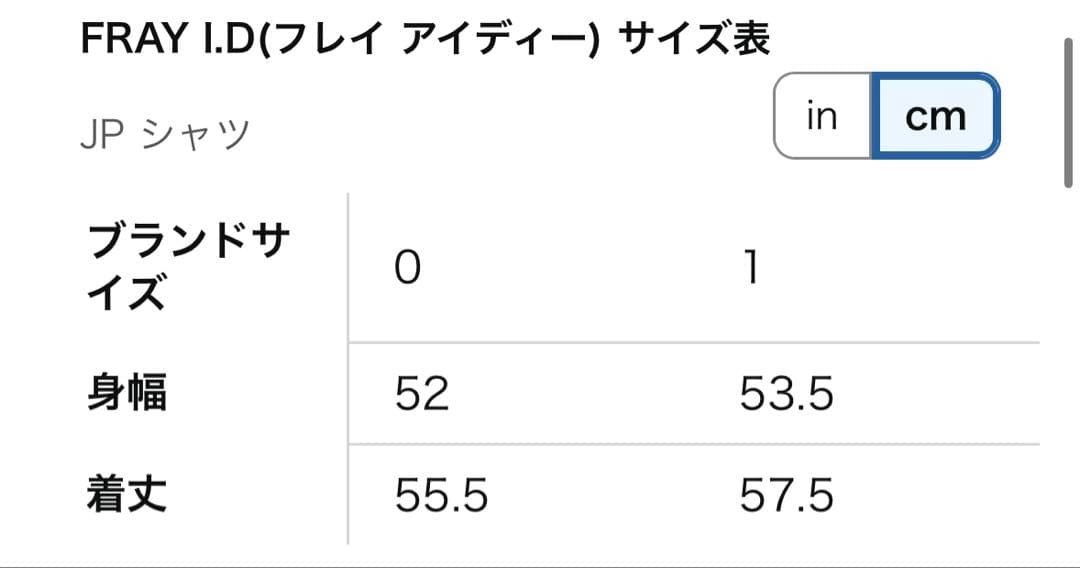
Task: Select the 身幅 row header
Action: coord(127,393)
